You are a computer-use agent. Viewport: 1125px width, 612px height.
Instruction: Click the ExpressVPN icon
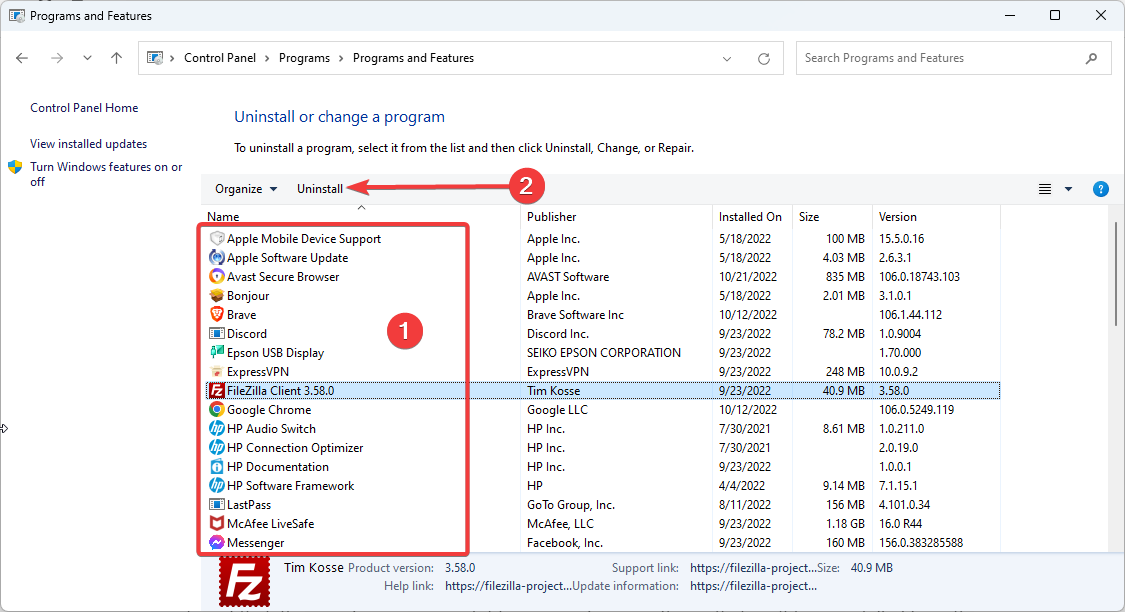point(217,372)
